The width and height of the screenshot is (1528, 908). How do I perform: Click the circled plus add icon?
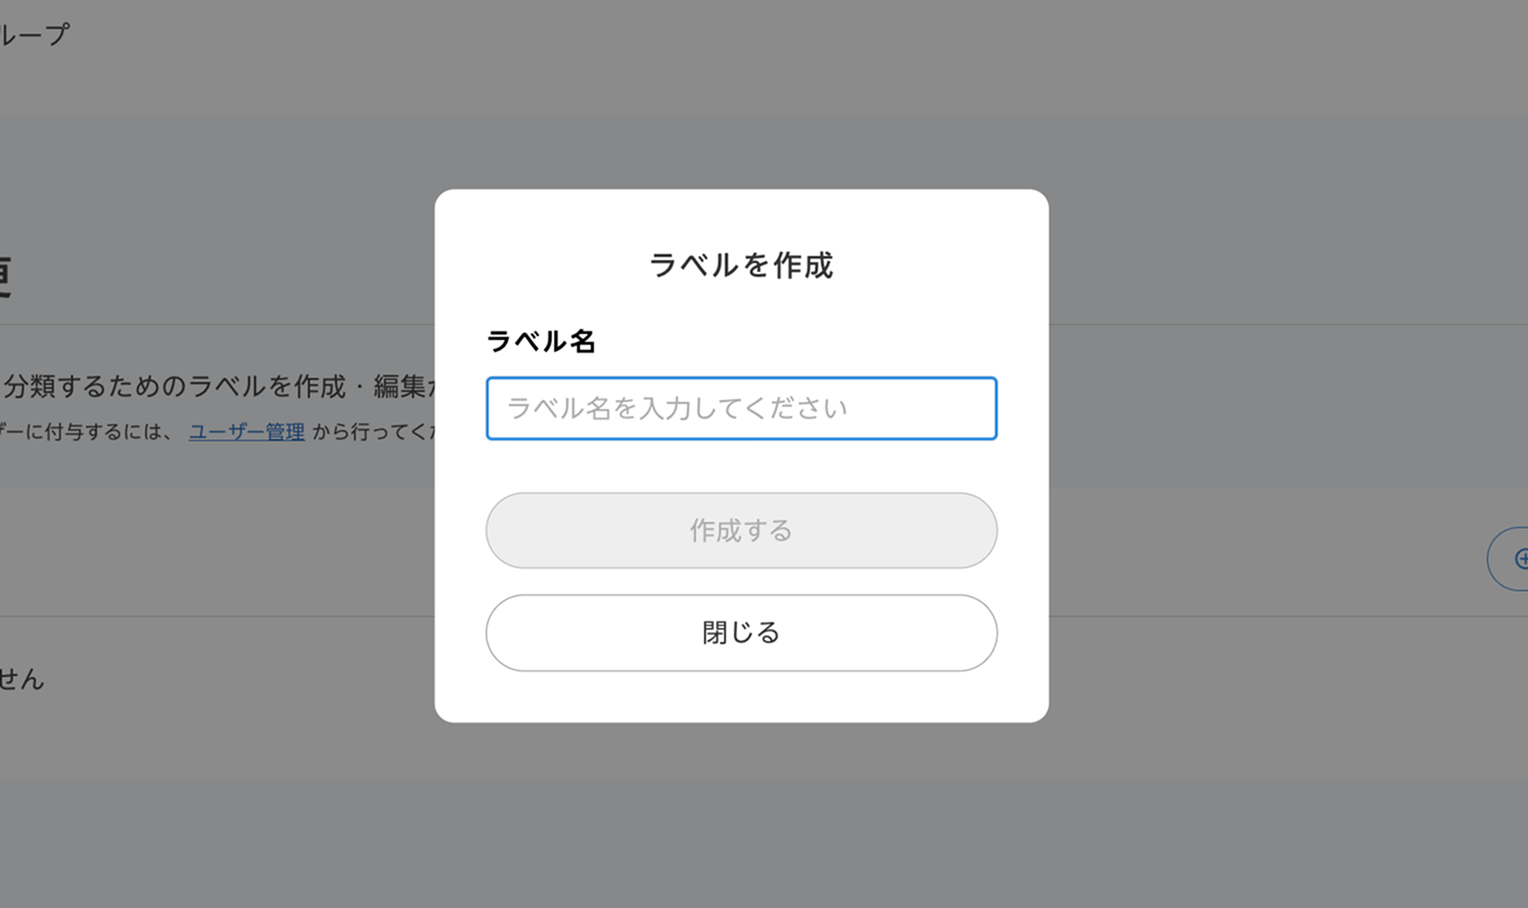coord(1520,559)
